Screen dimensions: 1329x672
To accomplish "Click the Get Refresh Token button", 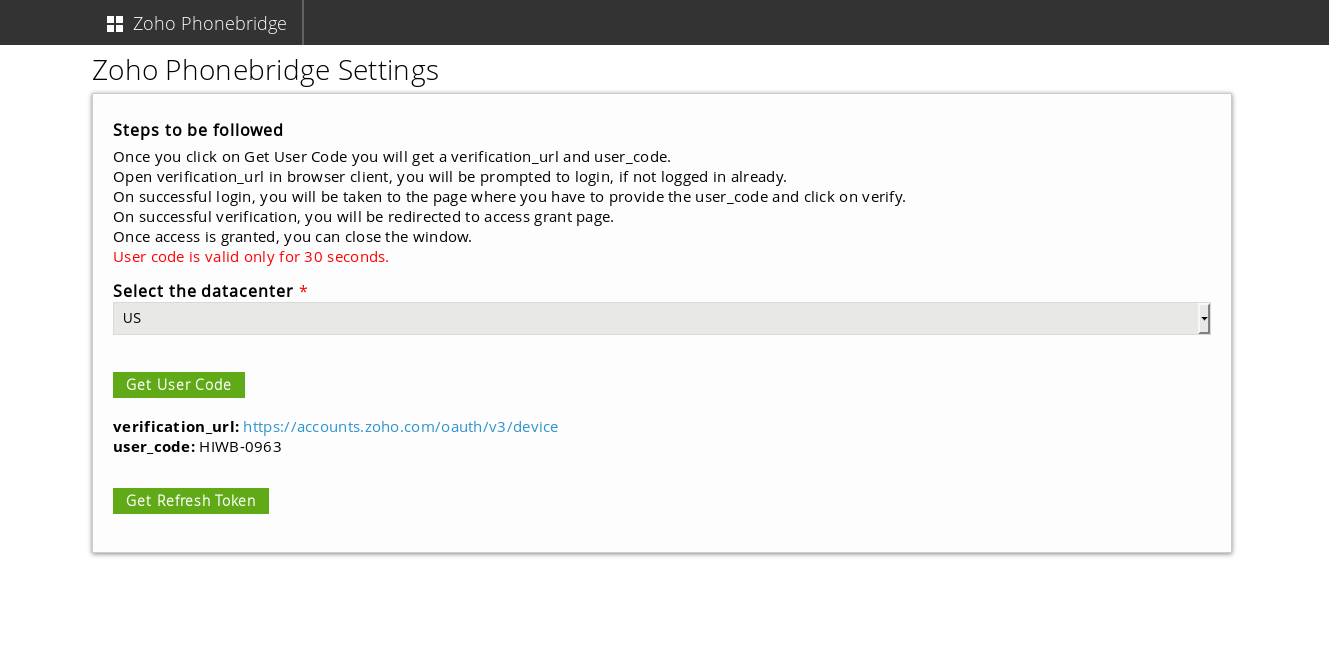I will coord(191,501).
